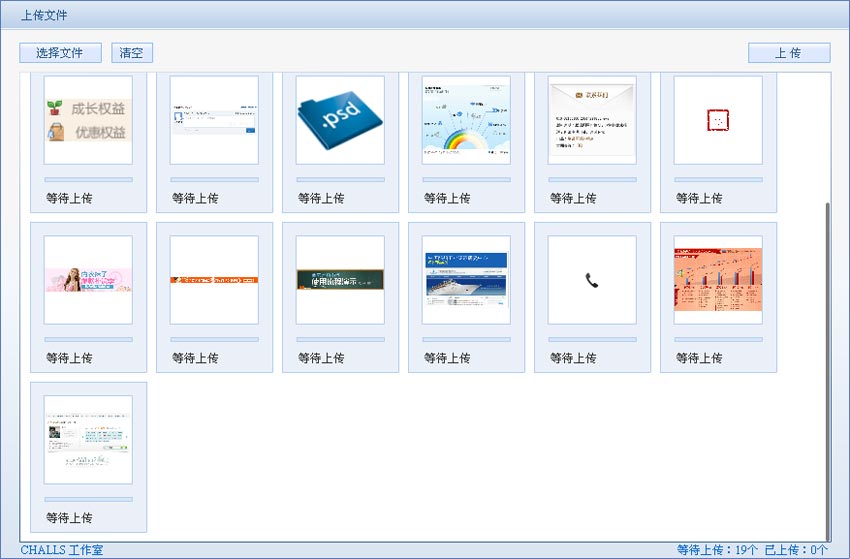Viewport: 850px width, 559px height.
Task: Select the black phone handset icon thumbnail
Action: (592, 280)
